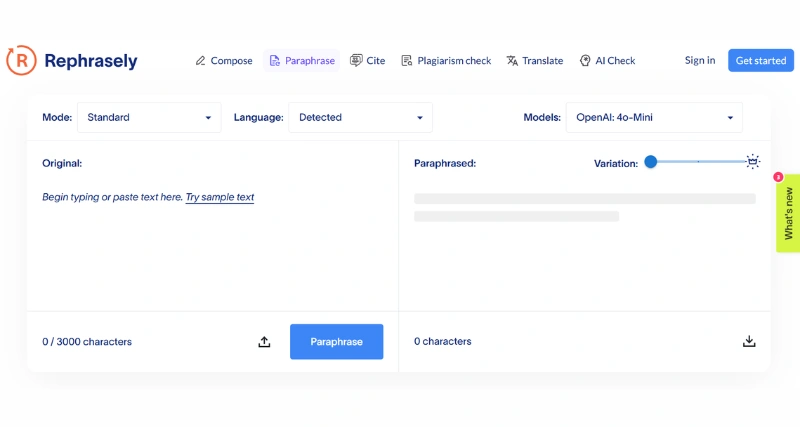Click the Mode dropdown arrow
Screen dimensions: 800x427
[208, 118]
